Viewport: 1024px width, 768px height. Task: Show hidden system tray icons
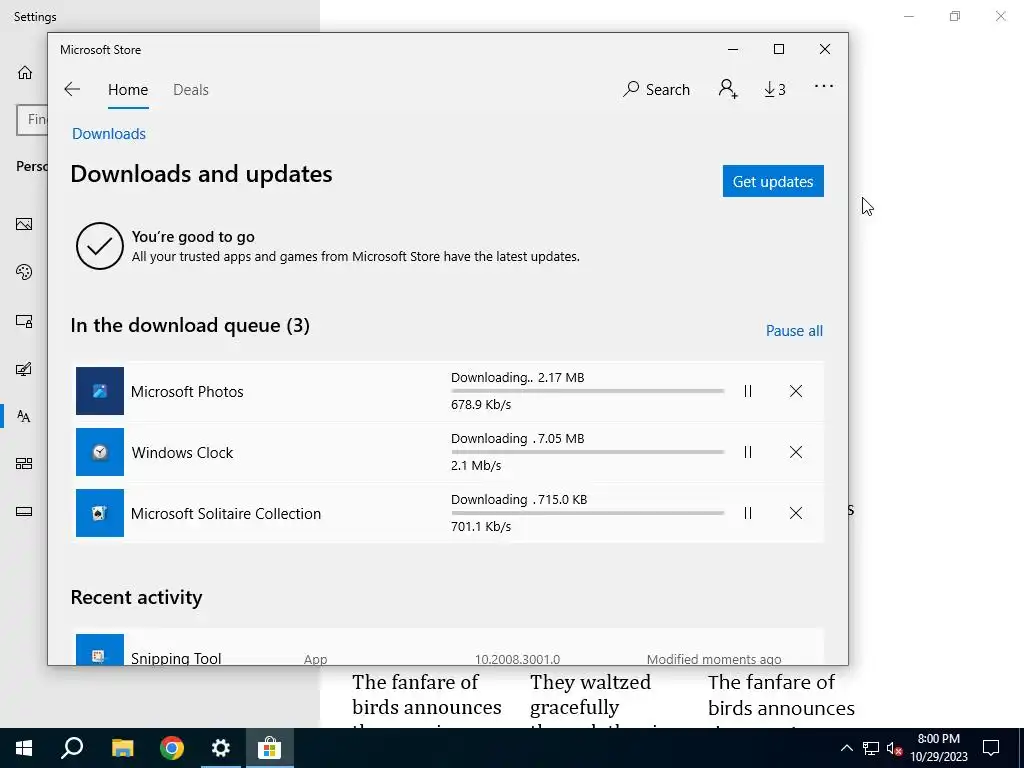(x=846, y=748)
